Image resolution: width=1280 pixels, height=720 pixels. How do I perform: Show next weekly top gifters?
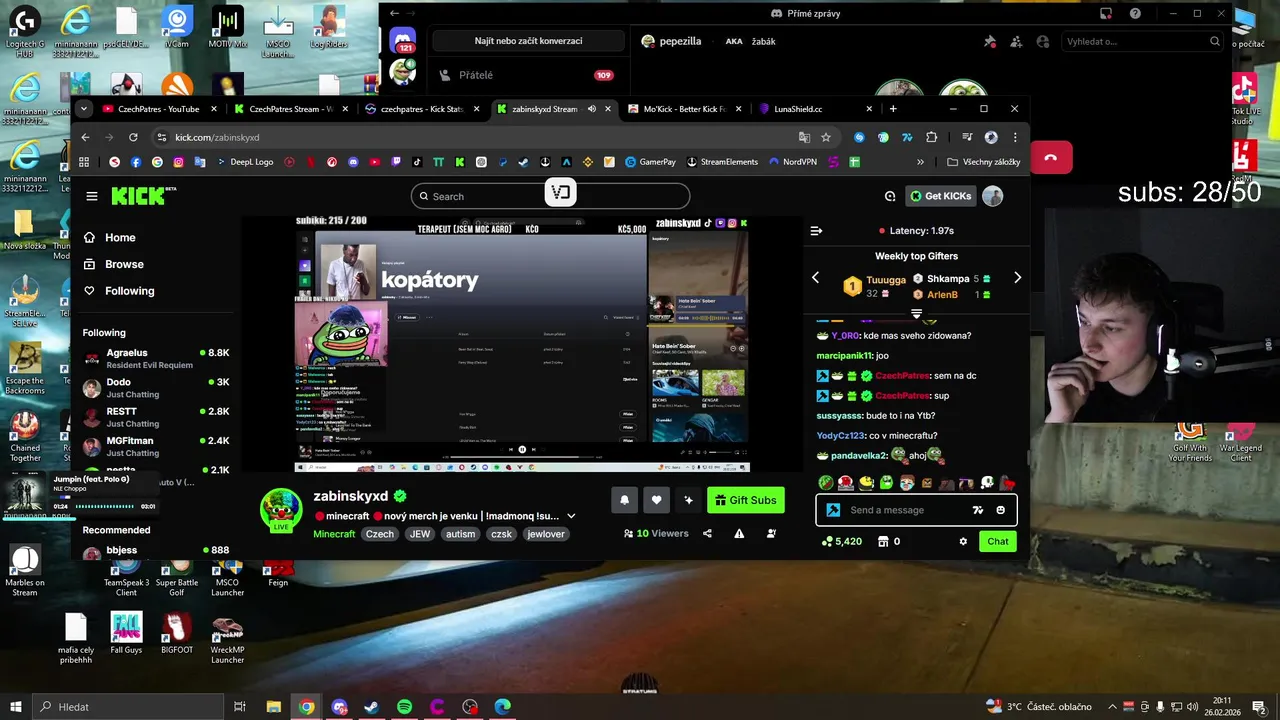1017,278
